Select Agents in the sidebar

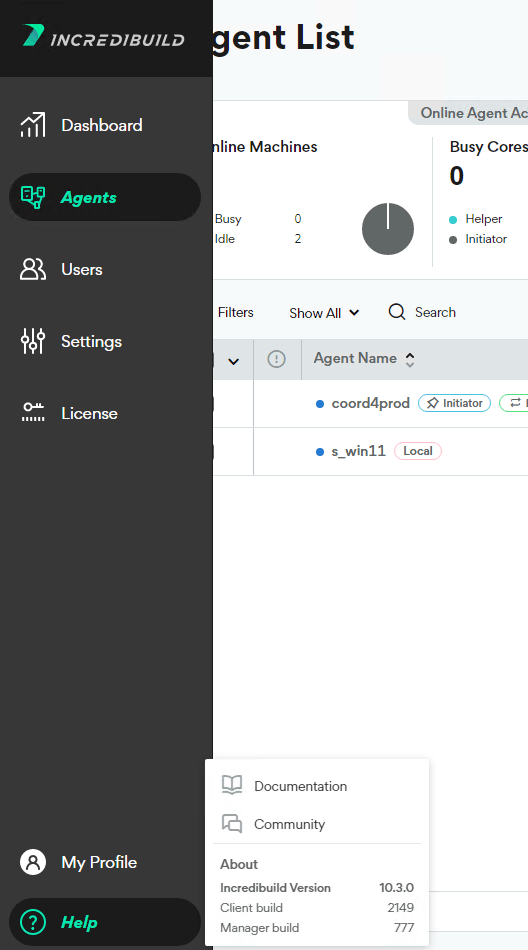click(x=105, y=197)
